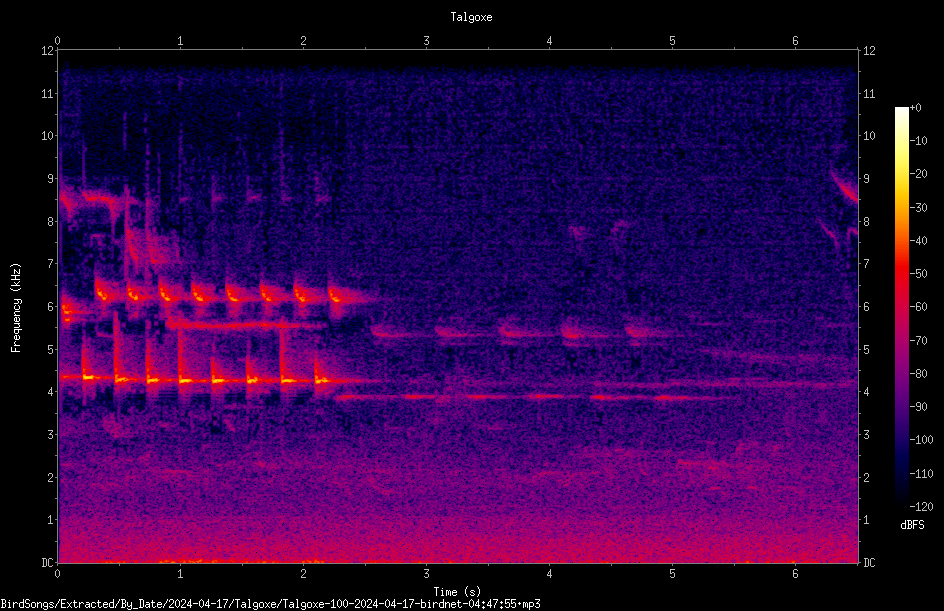Click the Time (s) axis label
This screenshot has height=611, width=944.
click(457, 592)
